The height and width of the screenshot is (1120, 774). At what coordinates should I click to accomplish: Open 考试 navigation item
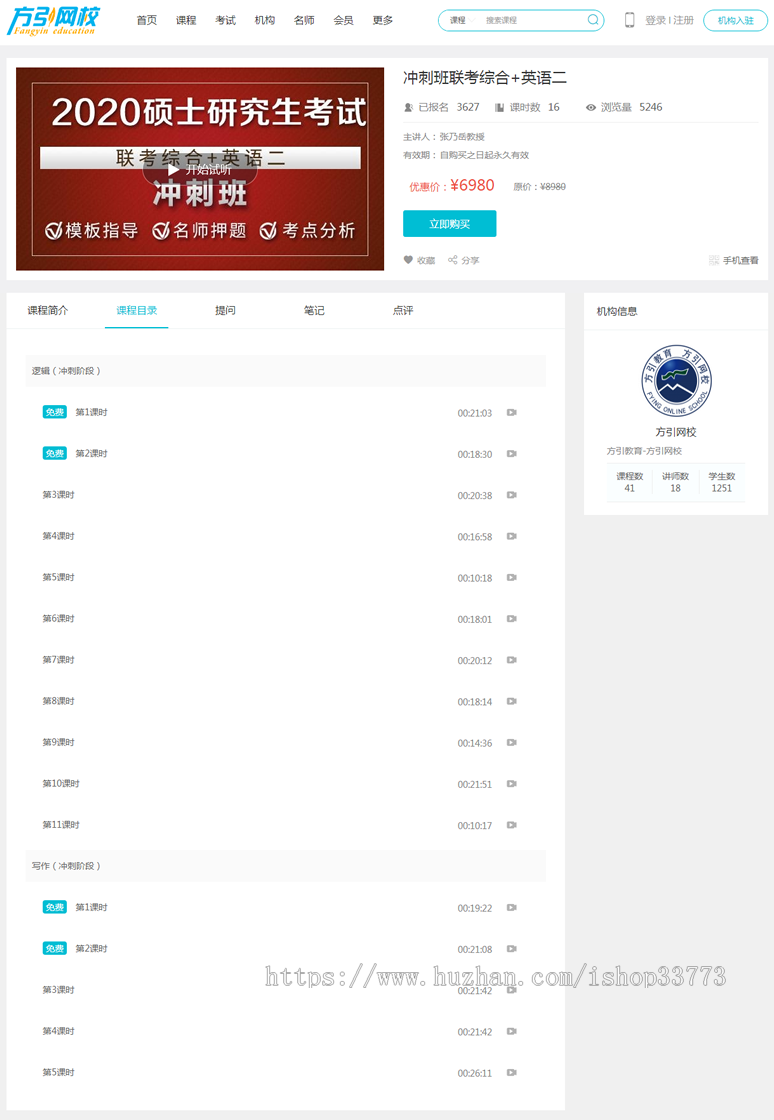[225, 20]
